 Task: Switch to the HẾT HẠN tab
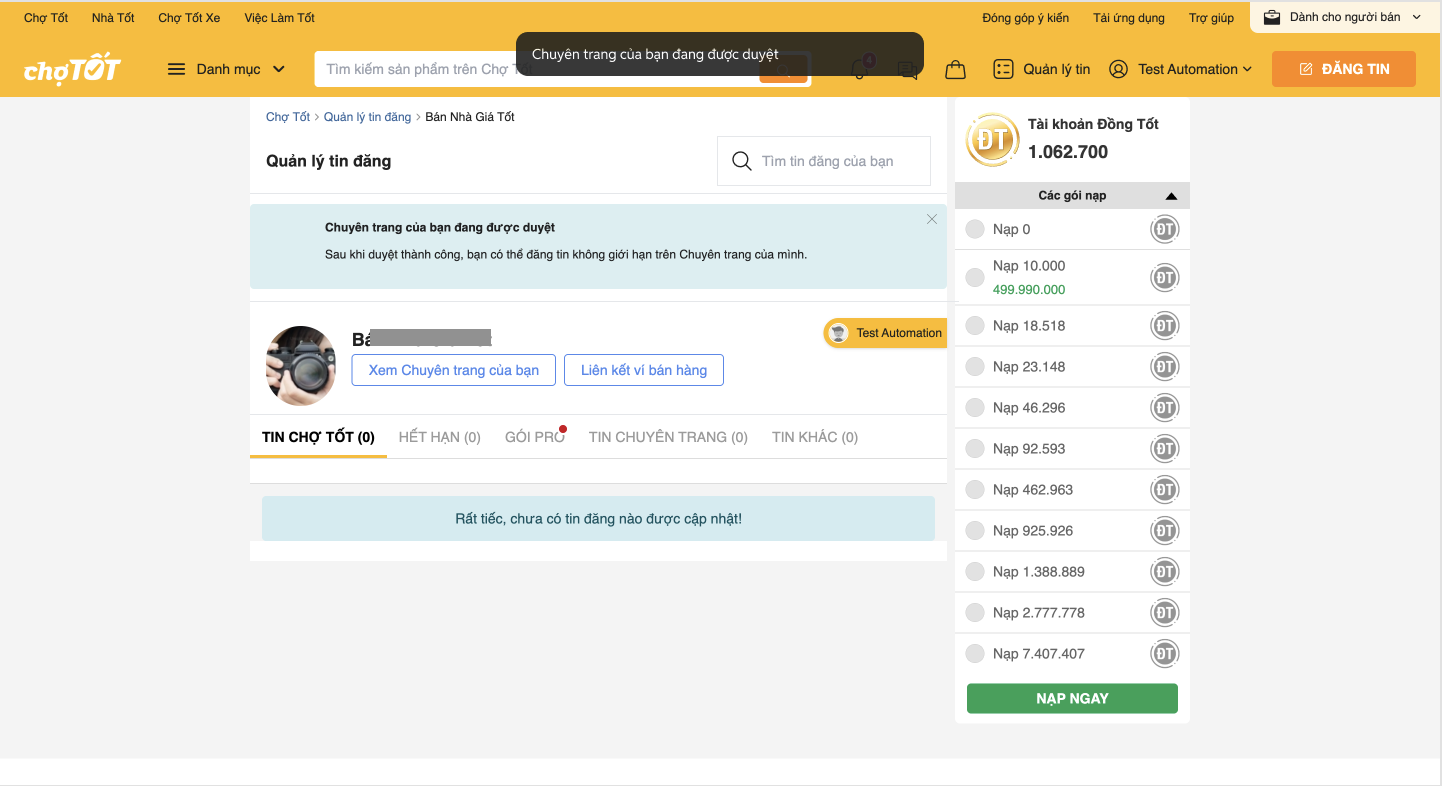click(439, 437)
